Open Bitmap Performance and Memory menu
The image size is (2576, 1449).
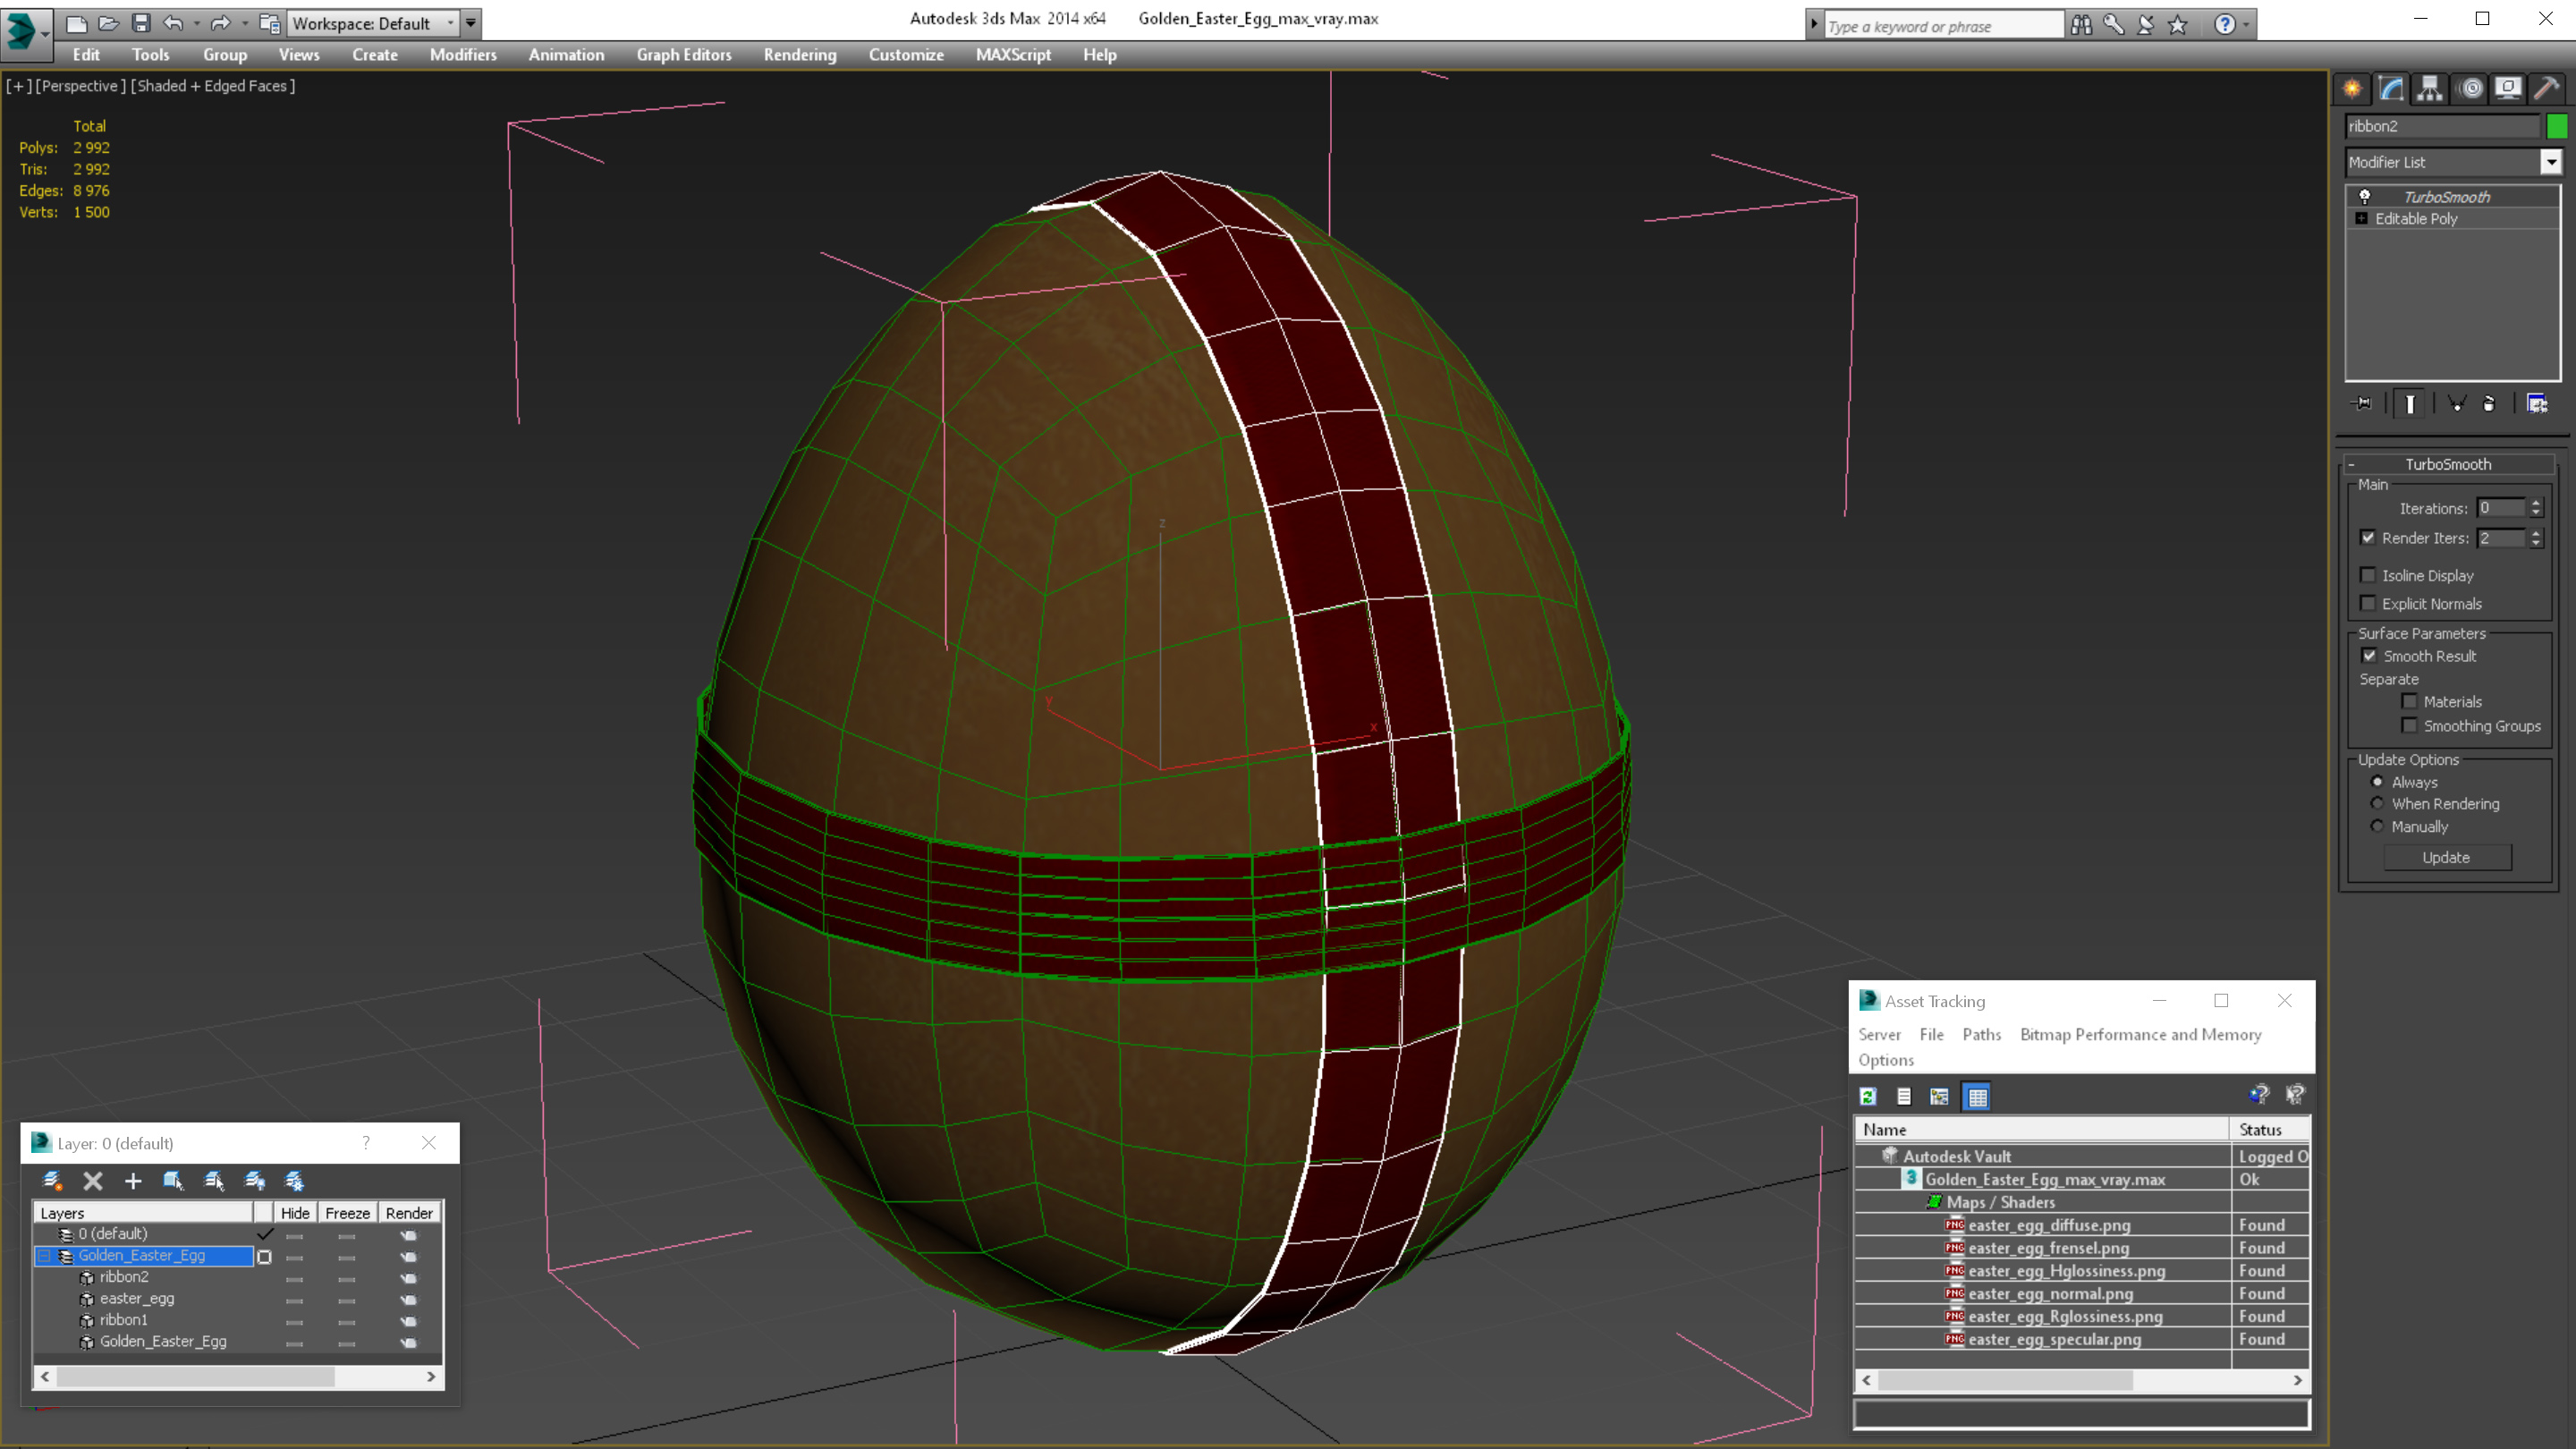(x=2140, y=1034)
